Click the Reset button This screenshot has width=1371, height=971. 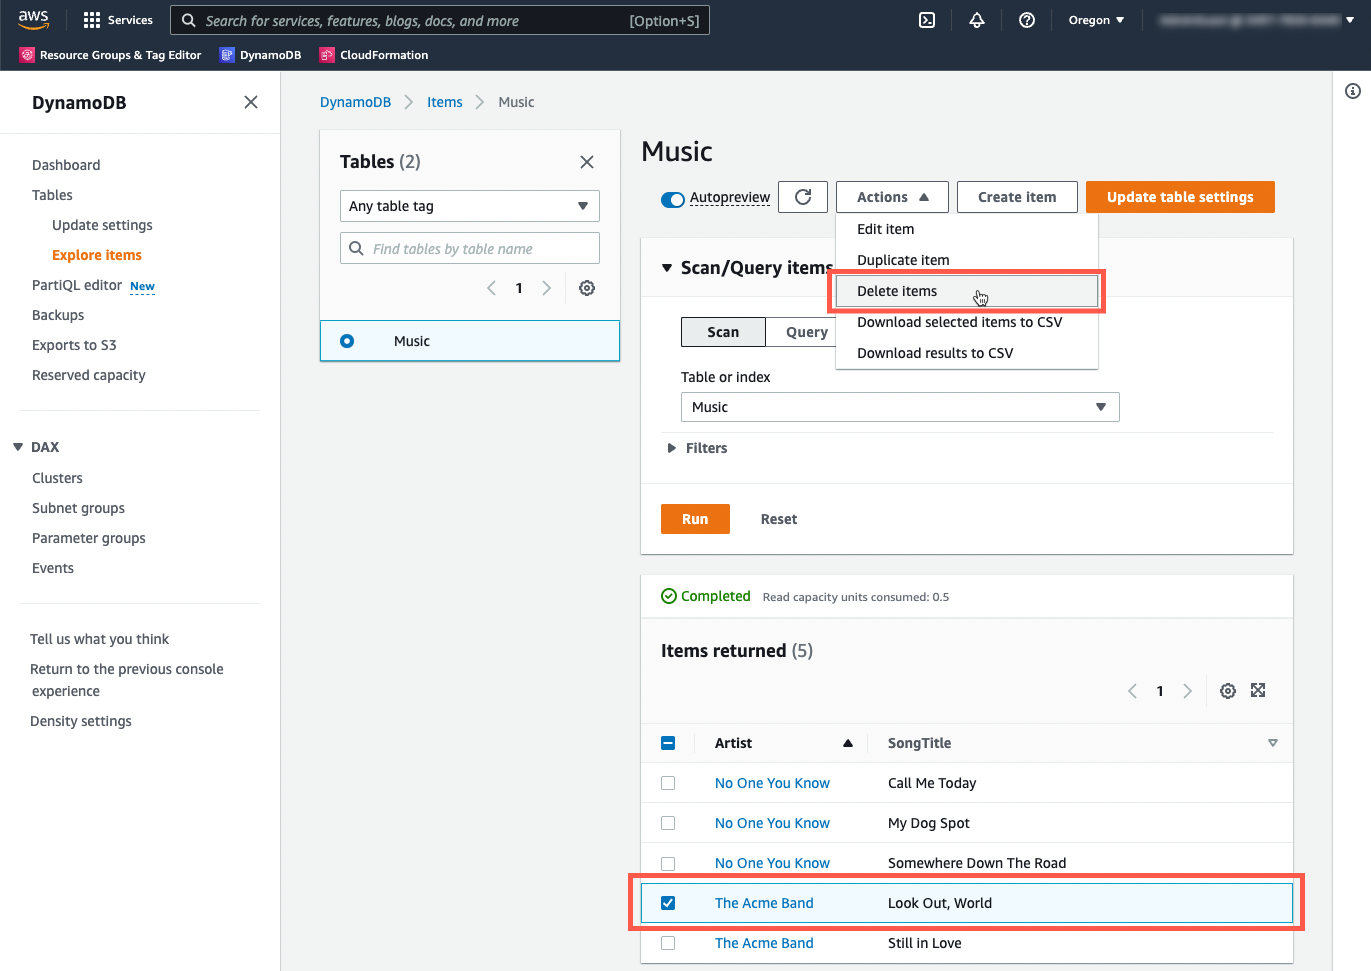[779, 519]
